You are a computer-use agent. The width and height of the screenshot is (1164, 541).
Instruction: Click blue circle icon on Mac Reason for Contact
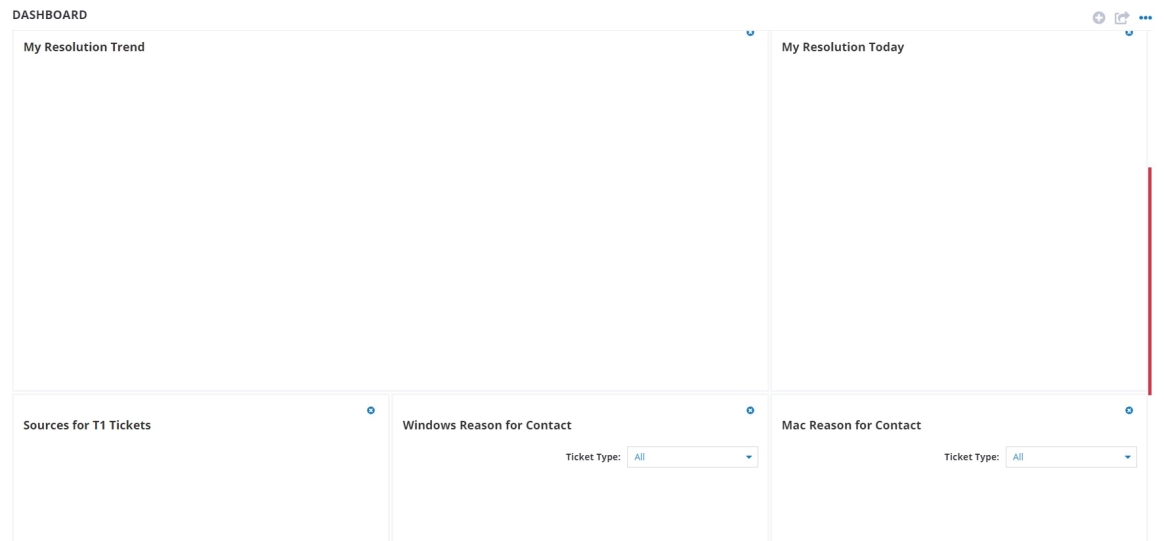1129,410
